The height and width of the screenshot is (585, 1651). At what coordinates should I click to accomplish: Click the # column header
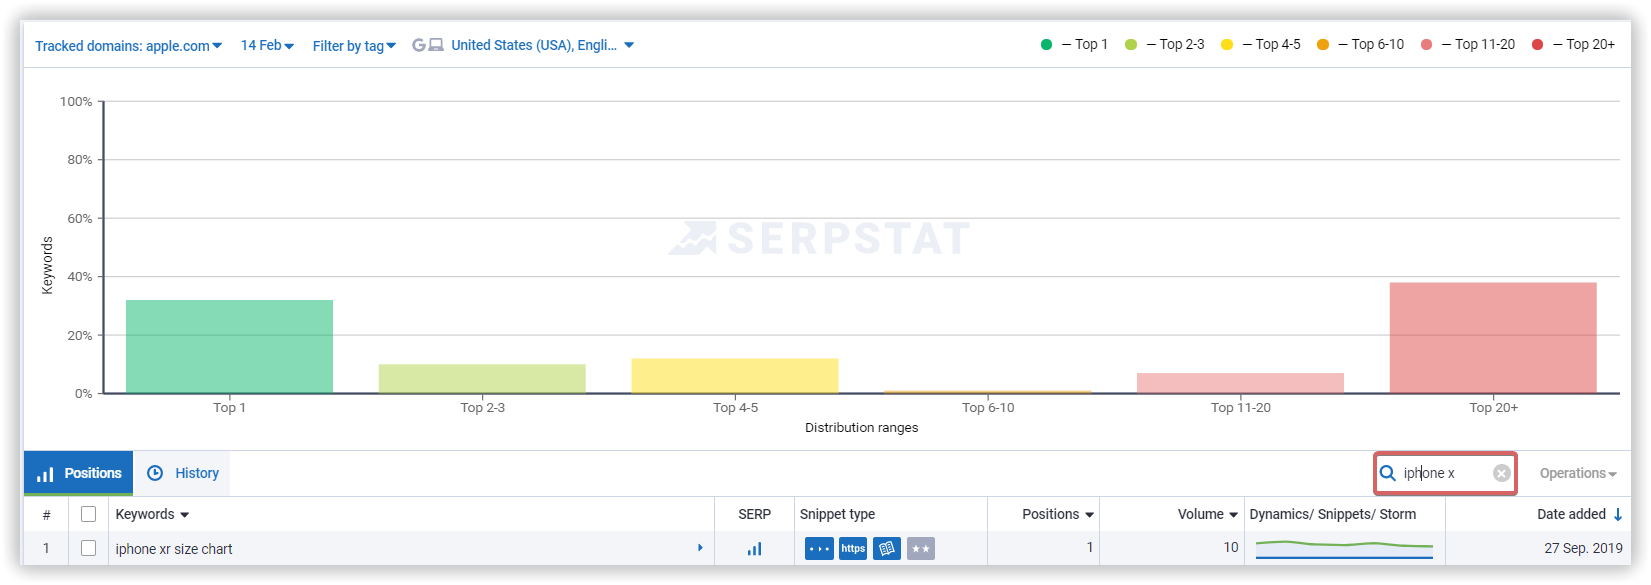[46, 514]
